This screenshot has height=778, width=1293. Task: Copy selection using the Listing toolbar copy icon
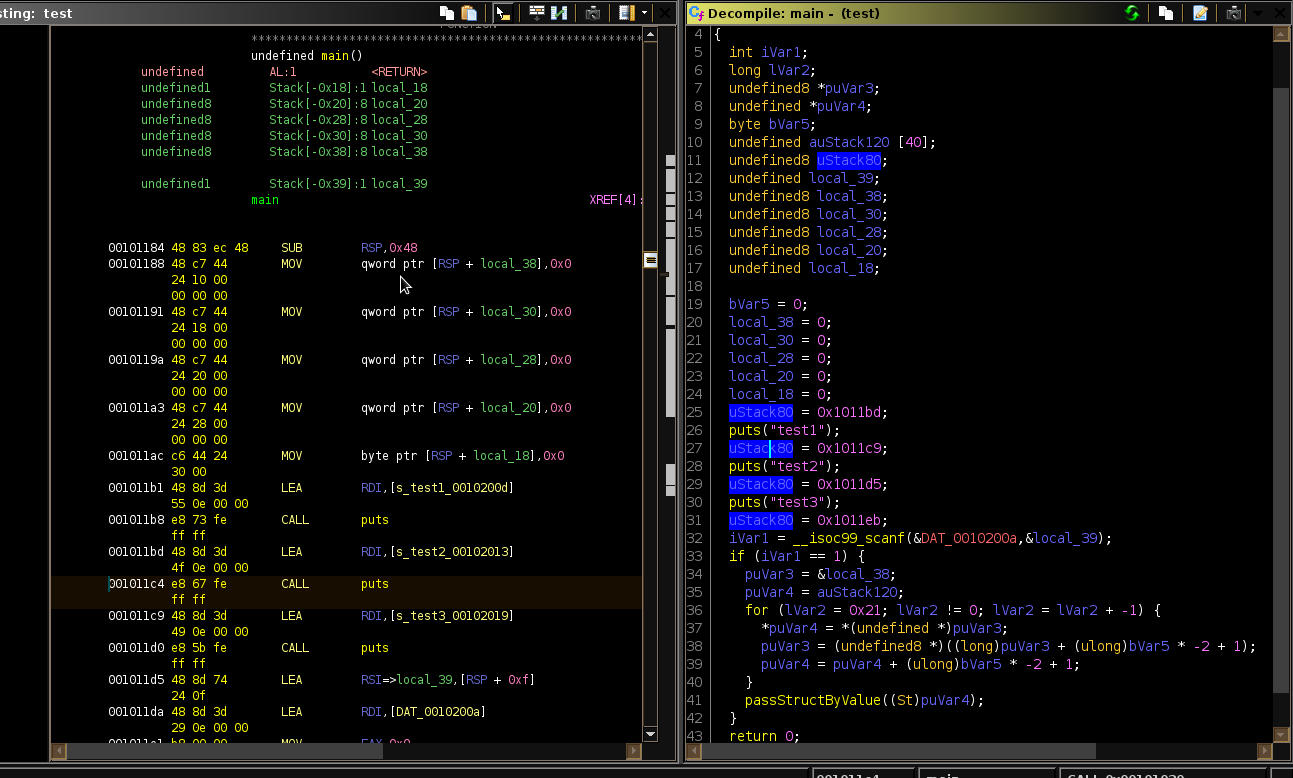(447, 13)
